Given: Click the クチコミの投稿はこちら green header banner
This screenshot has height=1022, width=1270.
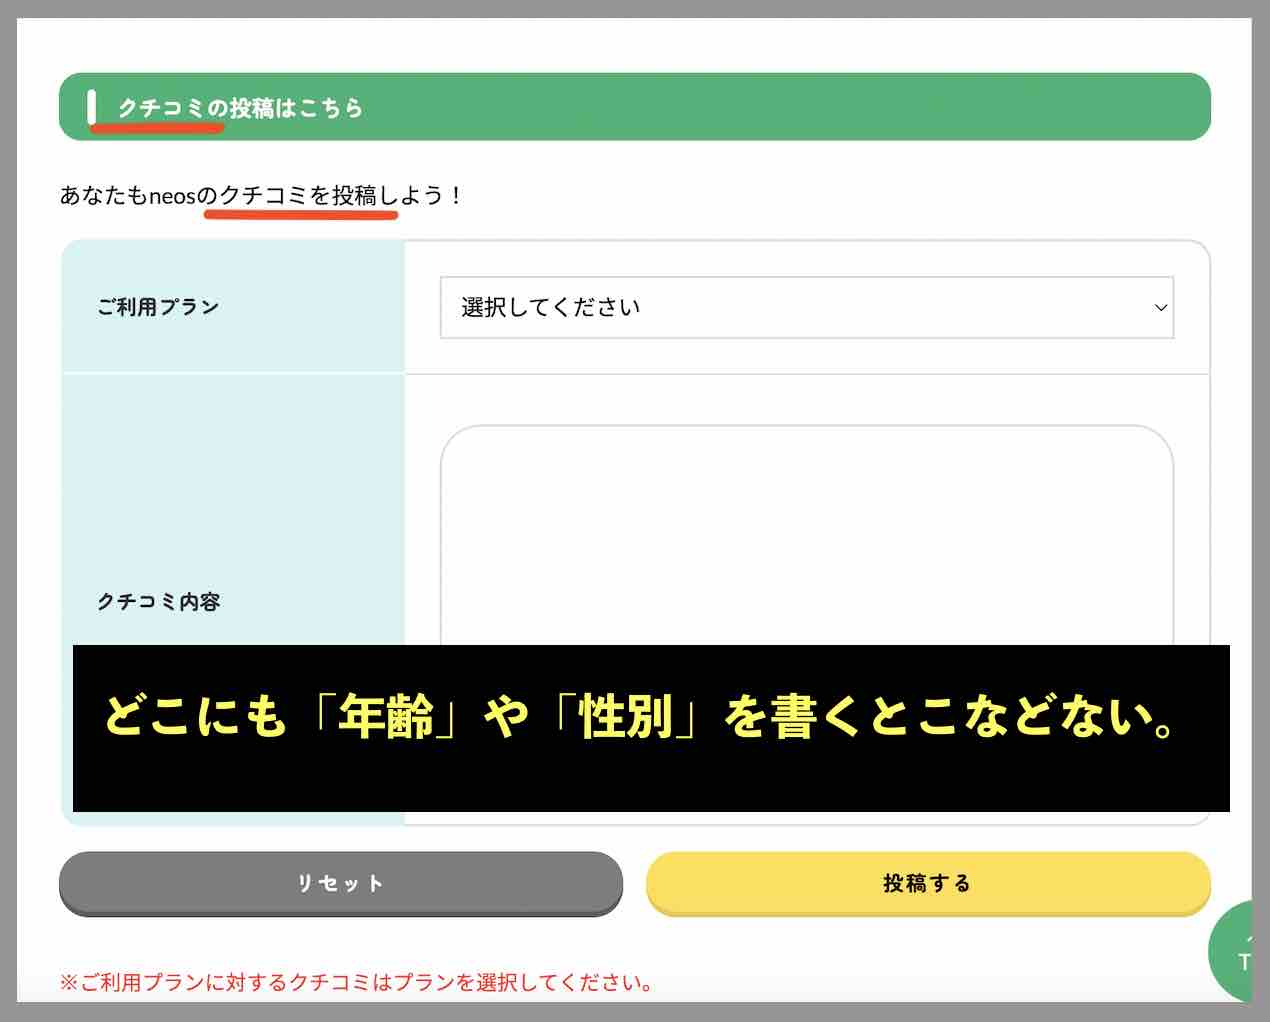Looking at the screenshot, I should point(634,105).
